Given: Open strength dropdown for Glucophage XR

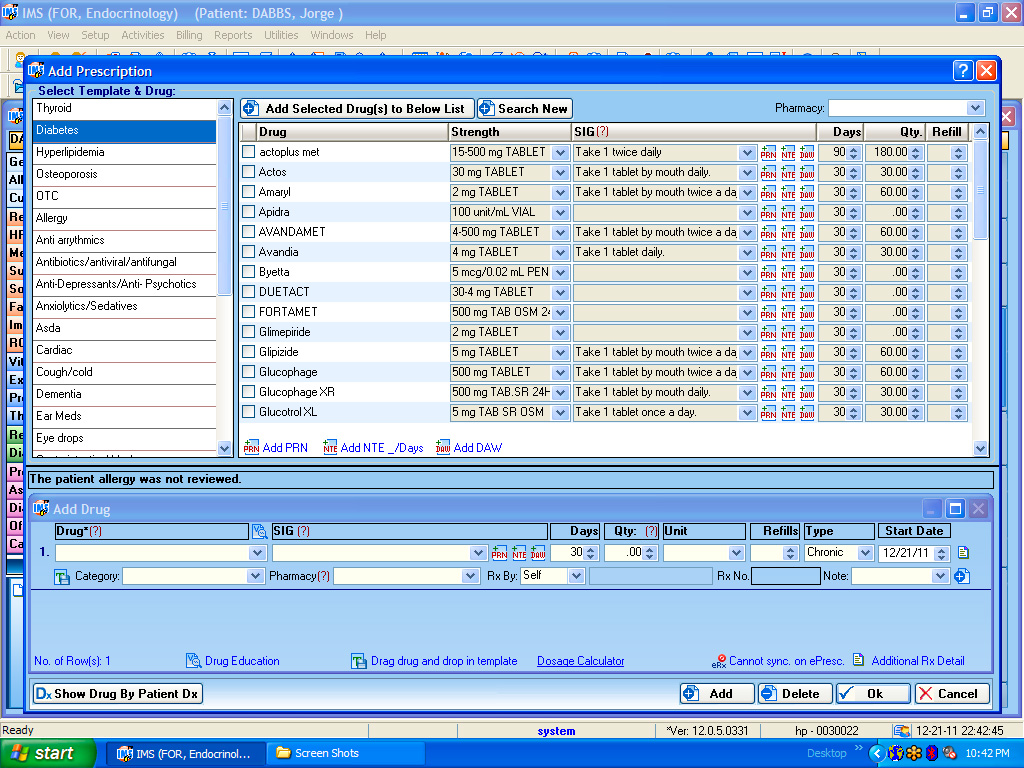Looking at the screenshot, I should [560, 392].
